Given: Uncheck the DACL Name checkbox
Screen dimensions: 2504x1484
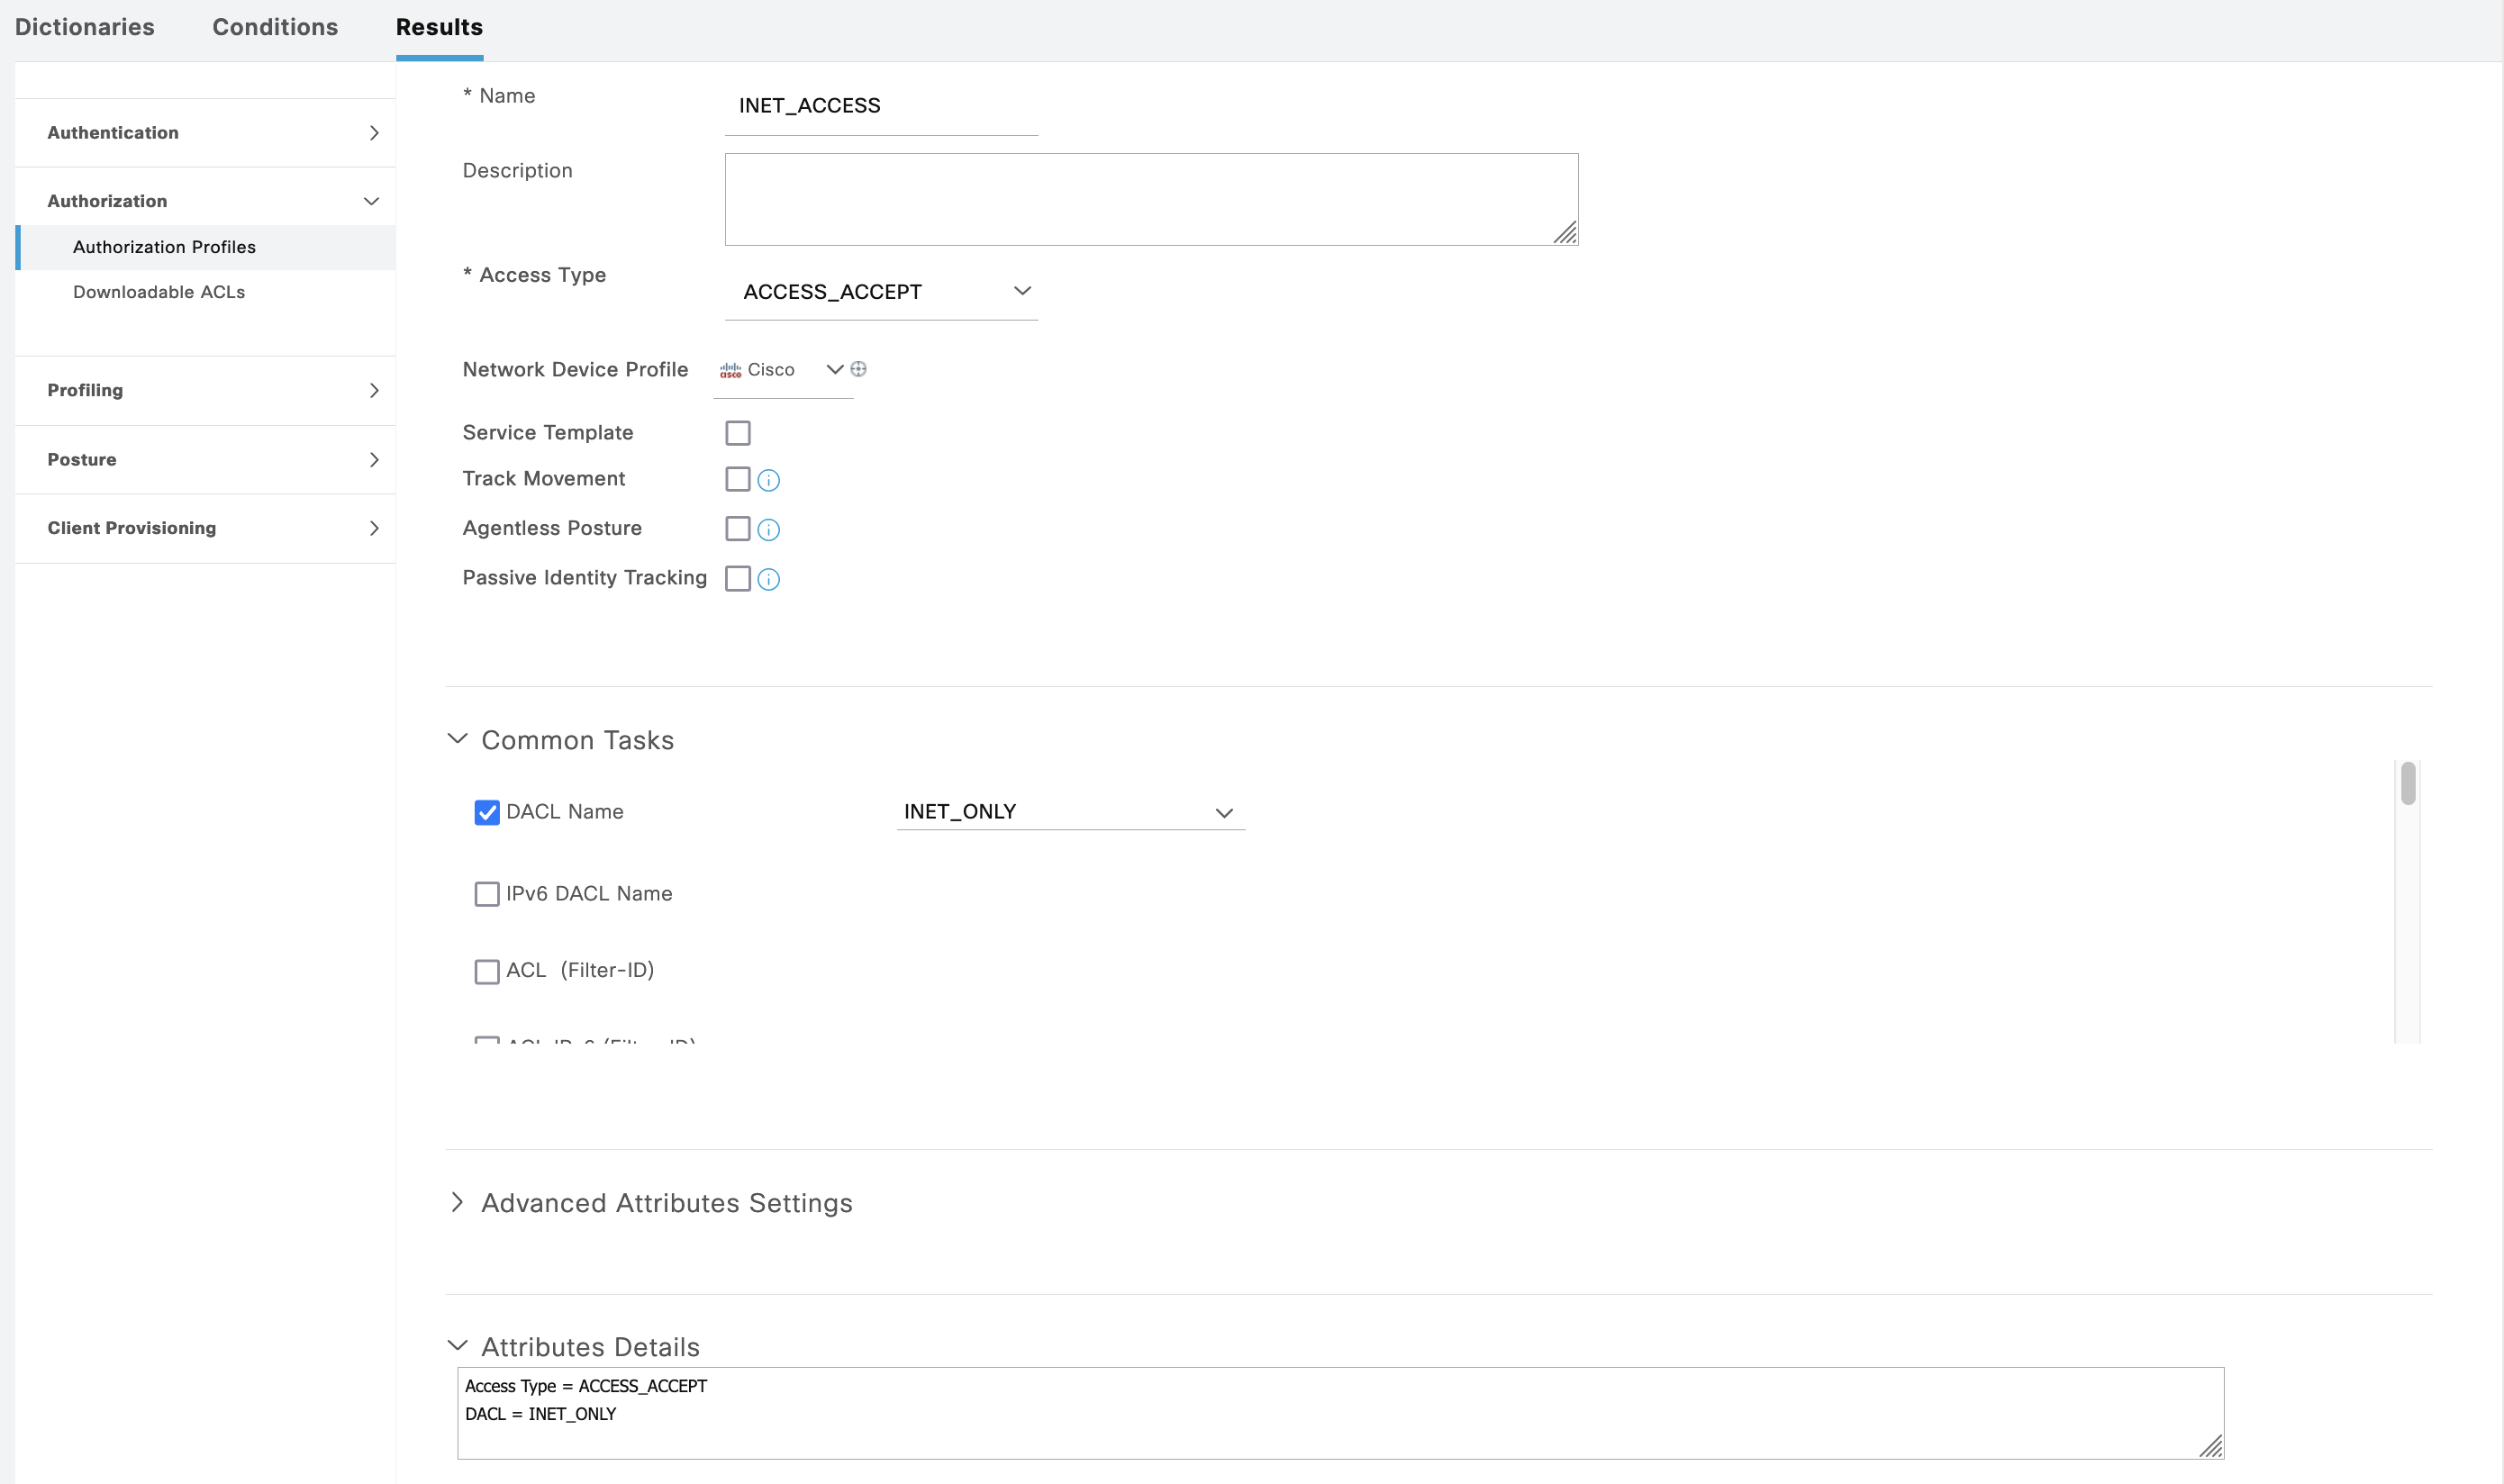Looking at the screenshot, I should click(487, 812).
